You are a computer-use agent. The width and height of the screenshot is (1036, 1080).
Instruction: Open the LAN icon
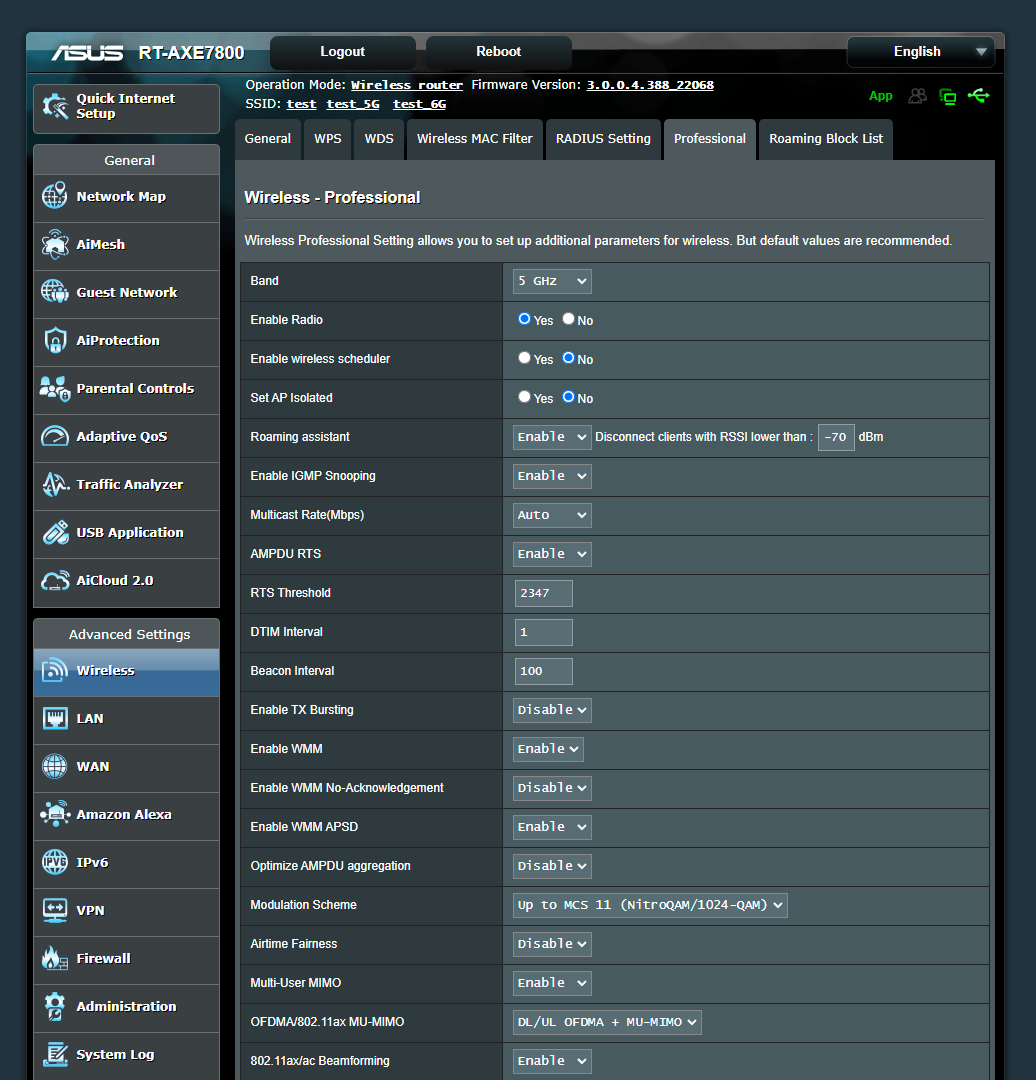click(55, 718)
